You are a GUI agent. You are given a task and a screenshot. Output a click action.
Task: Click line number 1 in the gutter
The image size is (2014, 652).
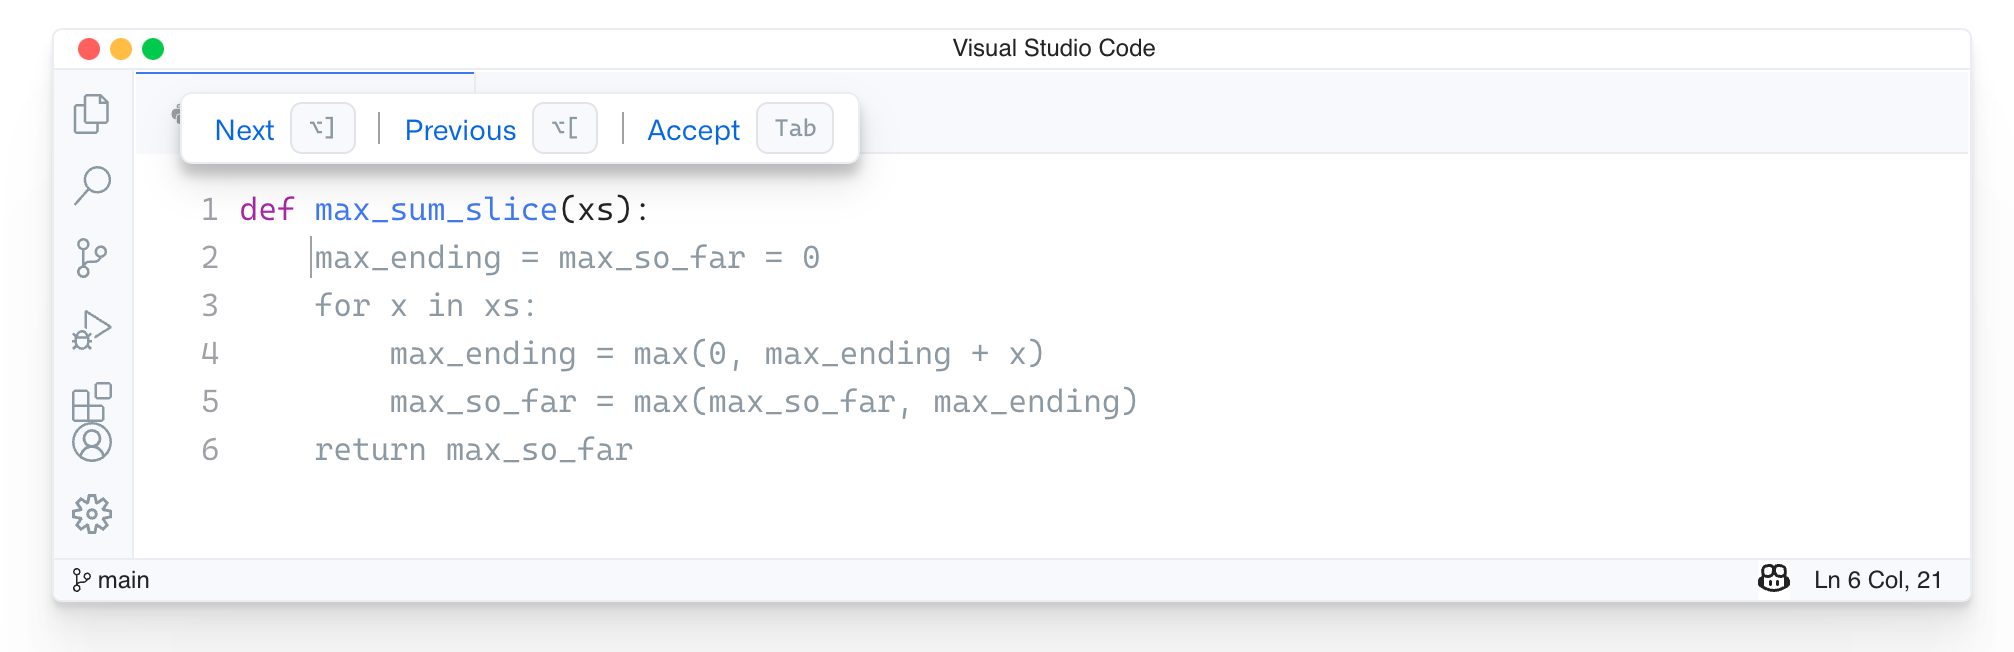click(209, 210)
